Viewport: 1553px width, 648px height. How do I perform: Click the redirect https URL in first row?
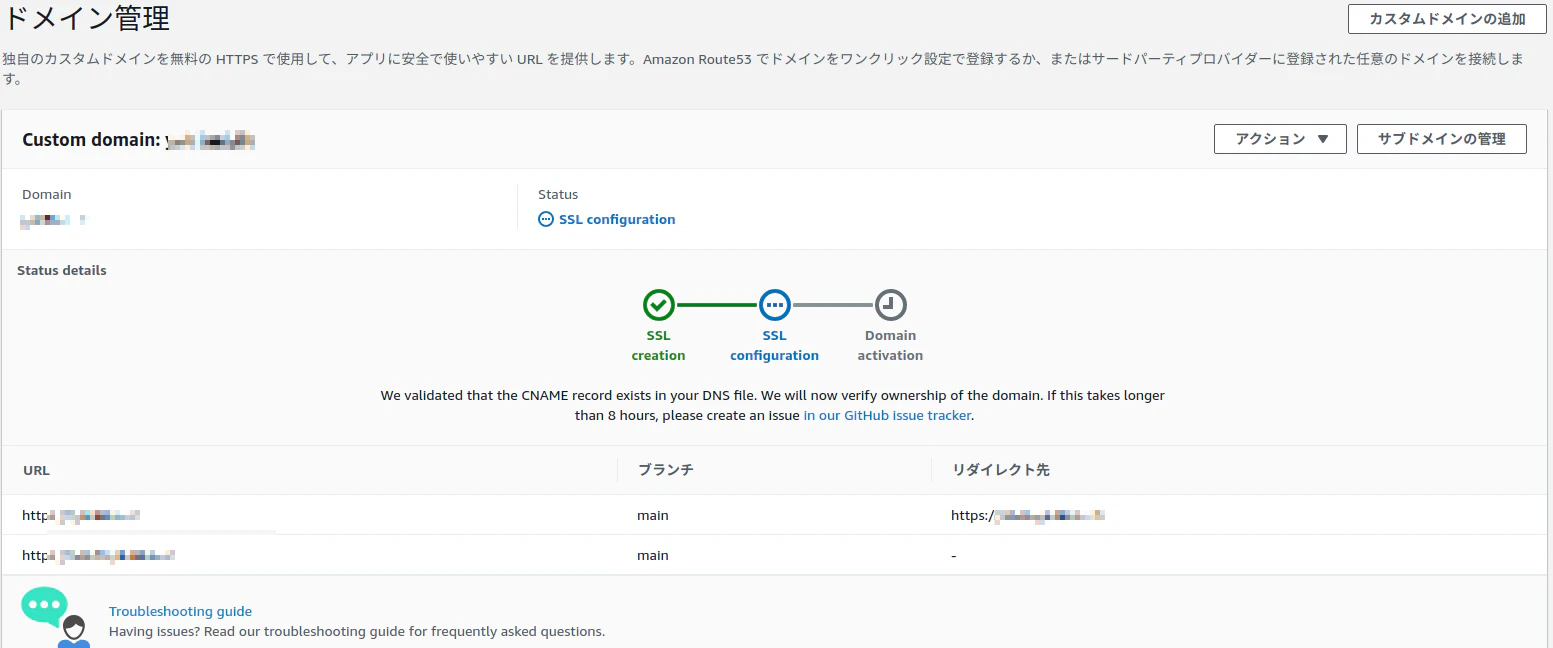point(1027,516)
